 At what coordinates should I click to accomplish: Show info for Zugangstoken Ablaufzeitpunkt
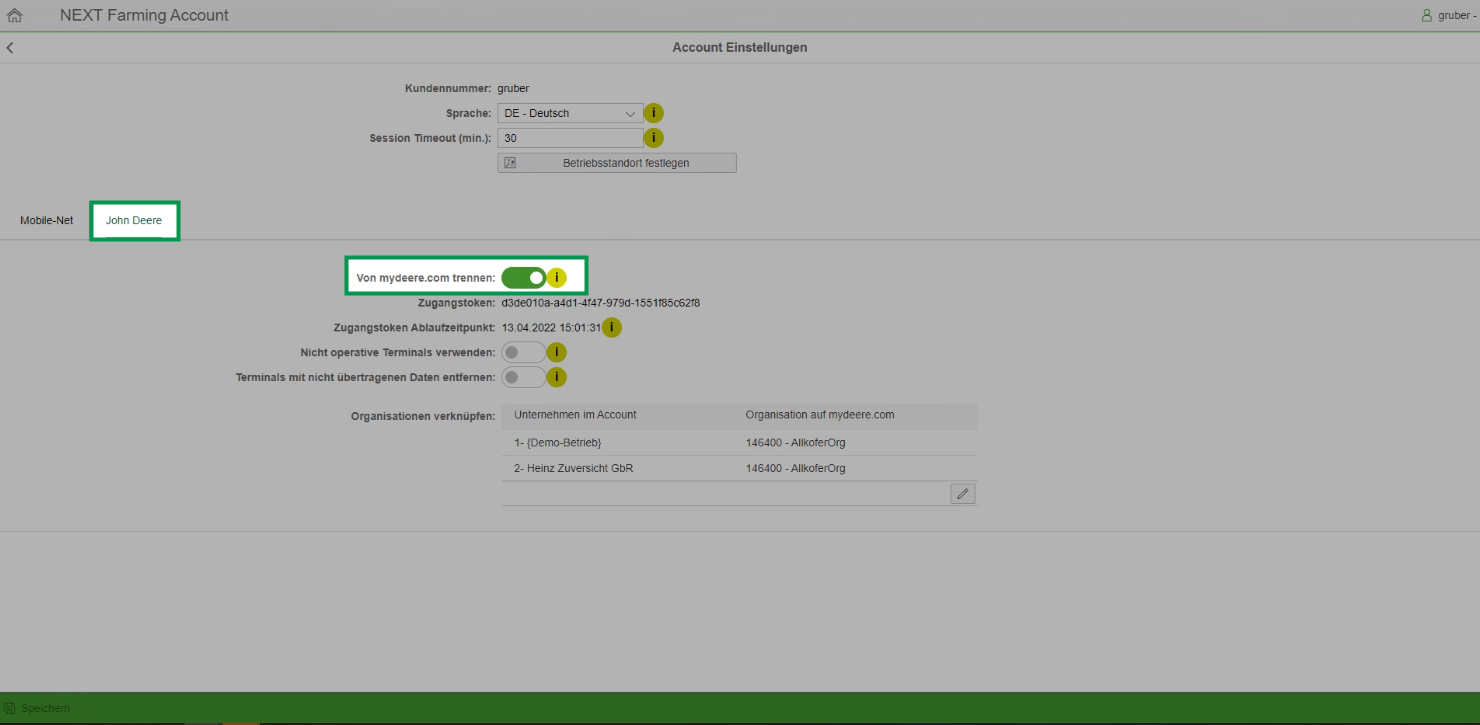coord(611,327)
